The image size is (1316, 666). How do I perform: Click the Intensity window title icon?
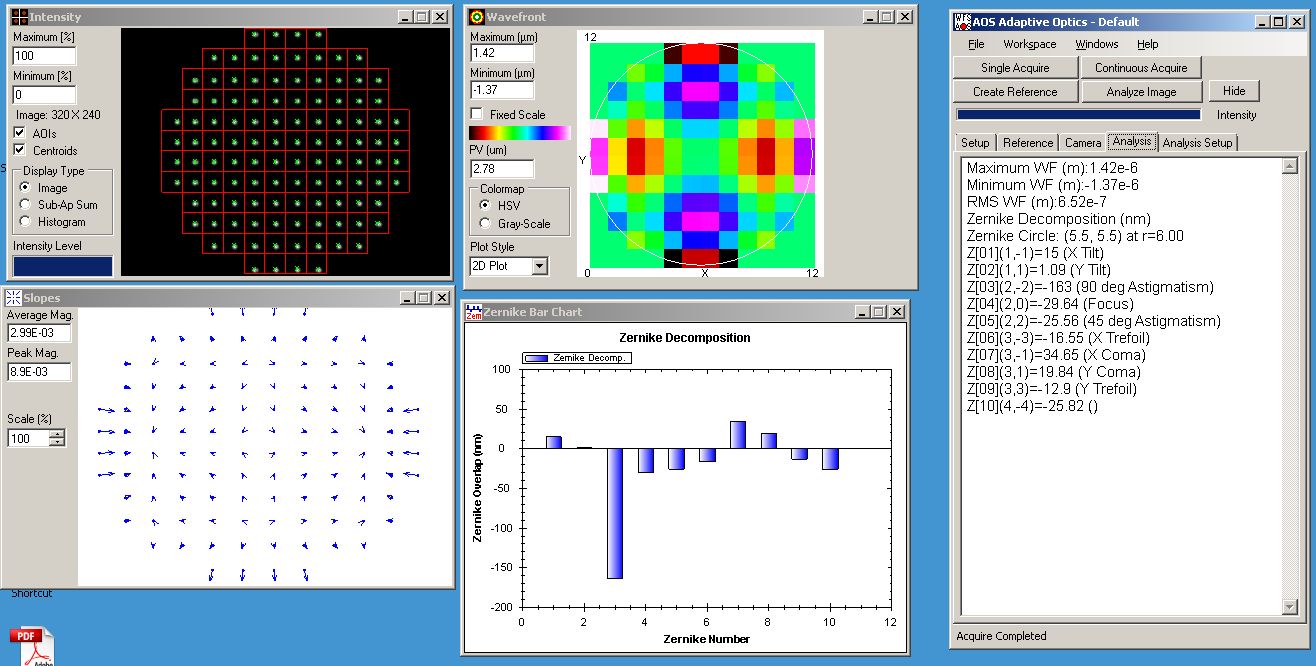[x=19, y=17]
